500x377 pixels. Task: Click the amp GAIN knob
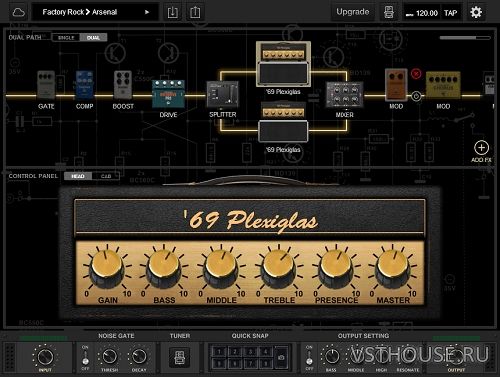(107, 269)
